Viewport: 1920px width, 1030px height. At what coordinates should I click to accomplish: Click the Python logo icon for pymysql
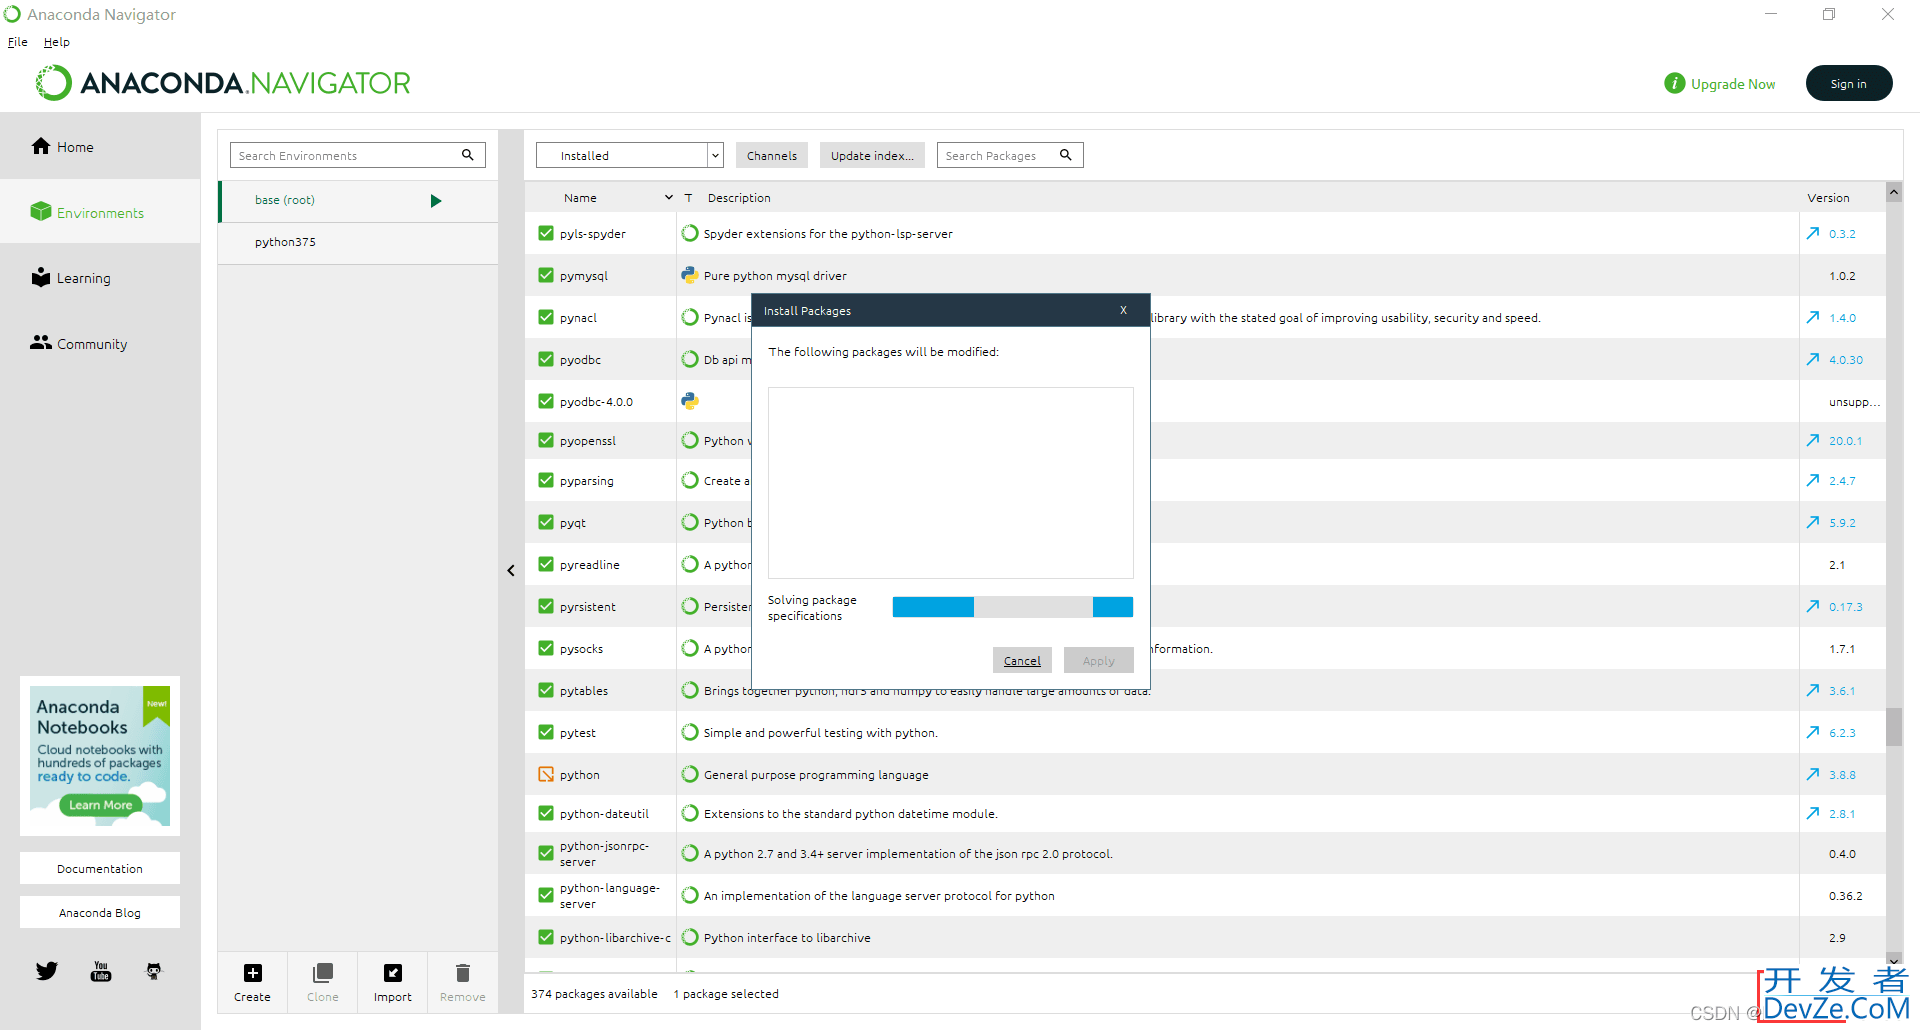(x=690, y=275)
